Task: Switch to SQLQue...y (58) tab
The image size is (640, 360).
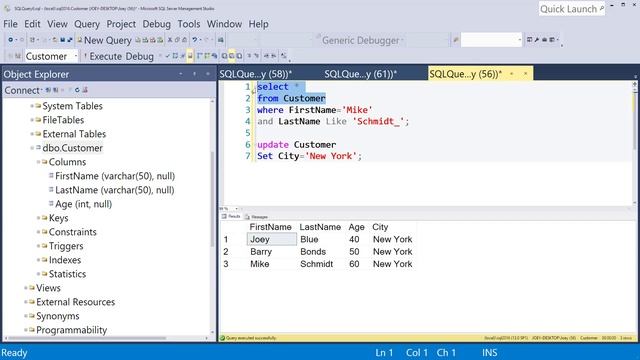Action: coord(256,74)
